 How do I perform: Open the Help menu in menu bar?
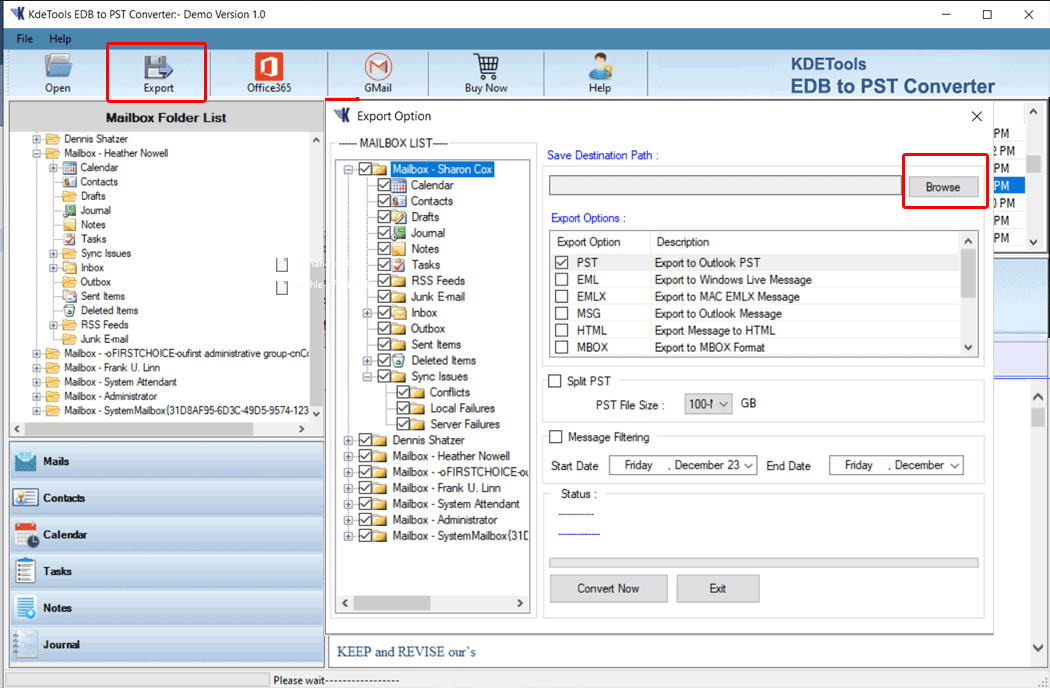tap(60, 39)
